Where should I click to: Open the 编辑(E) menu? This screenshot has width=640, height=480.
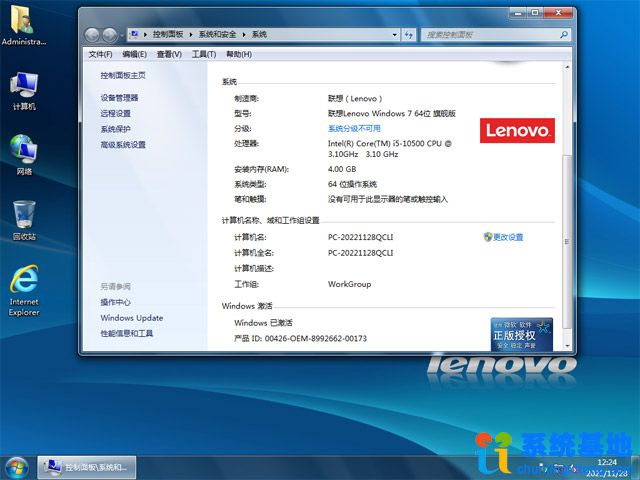pyautogui.click(x=134, y=54)
